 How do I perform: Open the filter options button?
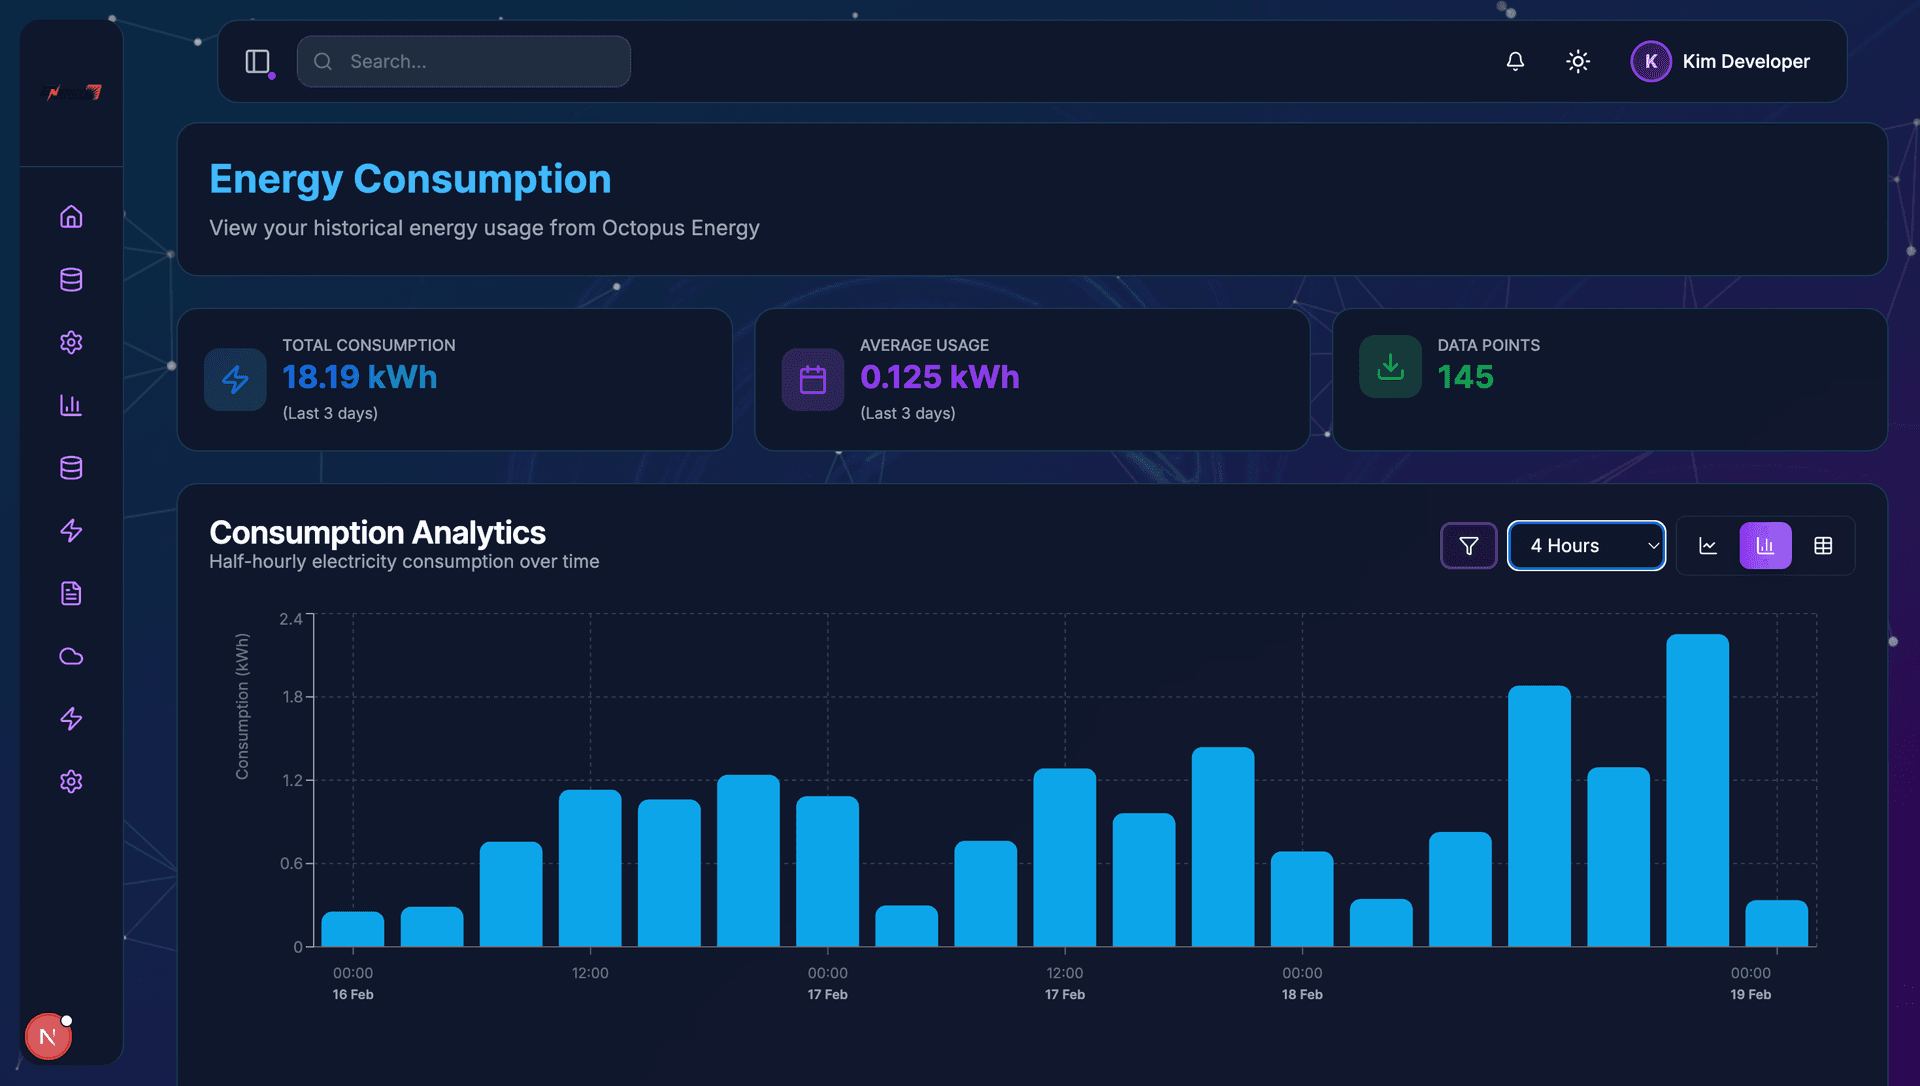(x=1468, y=546)
